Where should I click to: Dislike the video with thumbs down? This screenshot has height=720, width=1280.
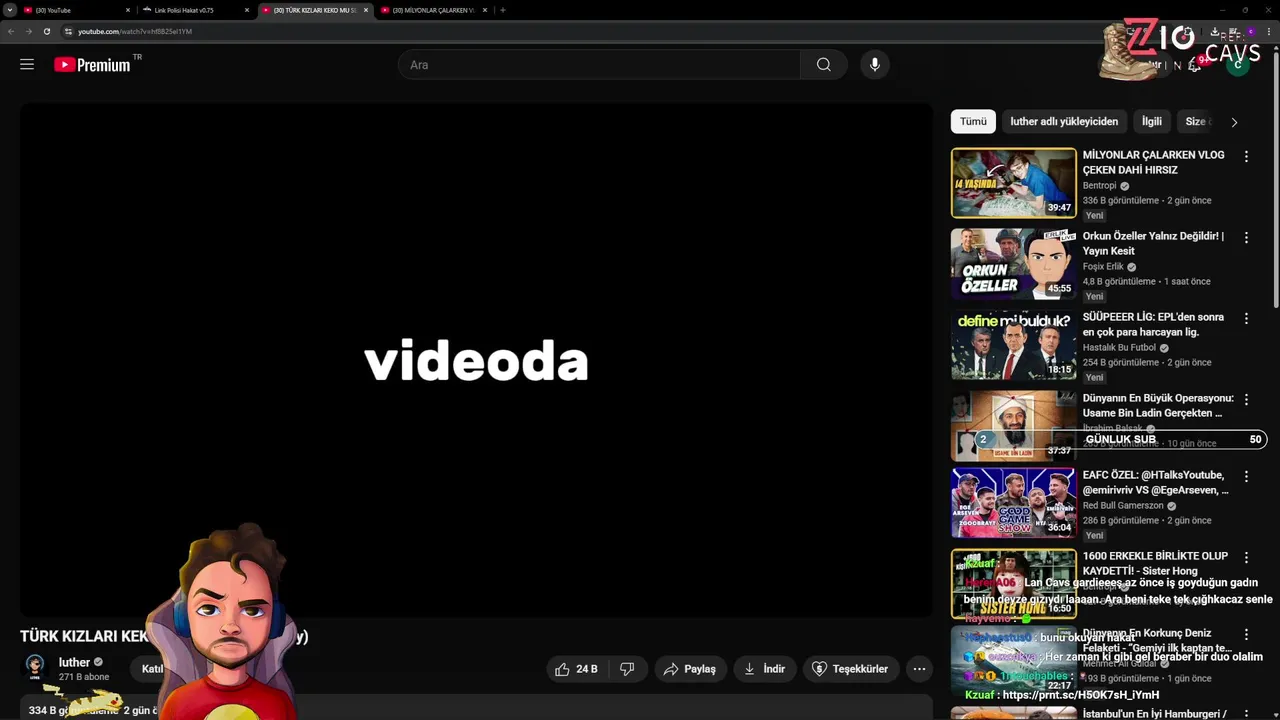(627, 669)
